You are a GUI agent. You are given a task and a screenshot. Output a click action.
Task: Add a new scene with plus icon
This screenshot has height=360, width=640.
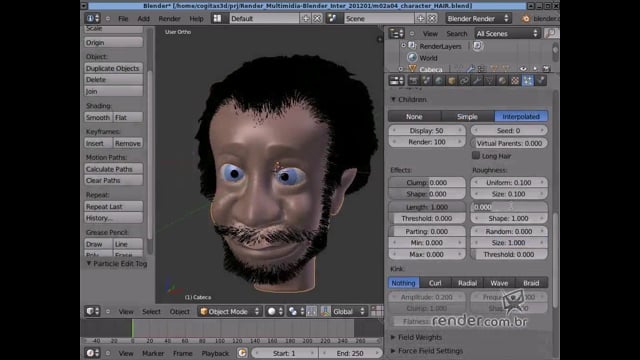pyautogui.click(x=420, y=18)
